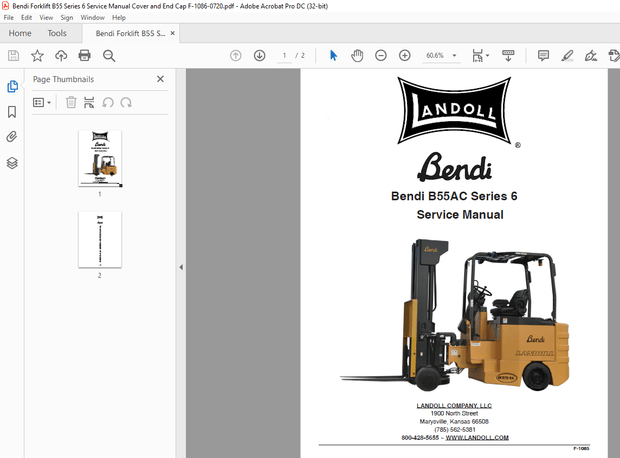The height and width of the screenshot is (458, 620).
Task: Delete selected page with trash icon
Action: 71,103
